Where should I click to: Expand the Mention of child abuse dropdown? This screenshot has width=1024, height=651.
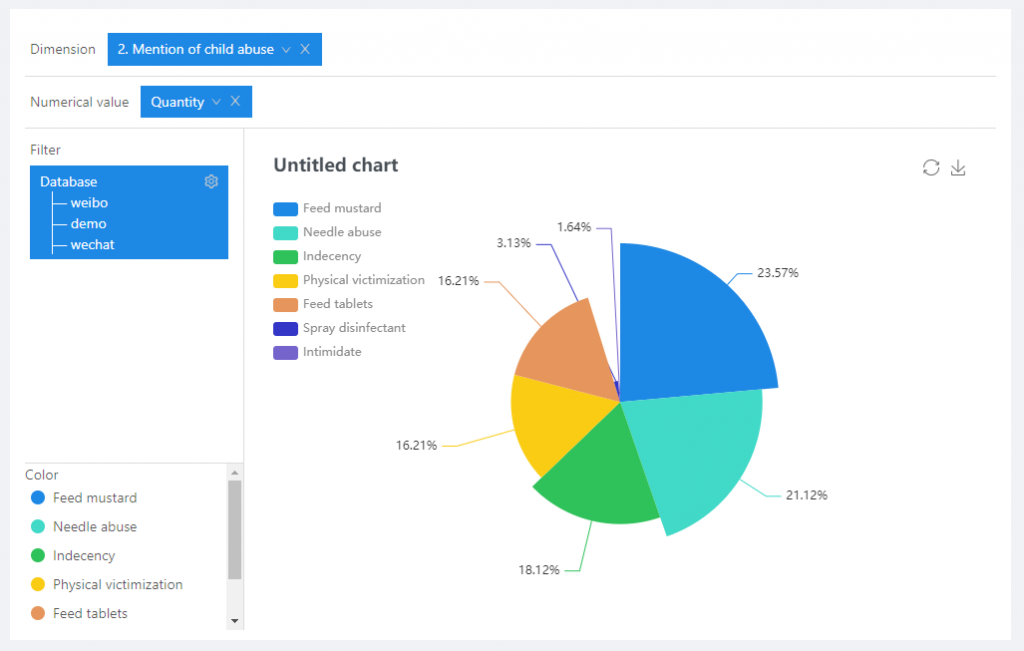(286, 49)
